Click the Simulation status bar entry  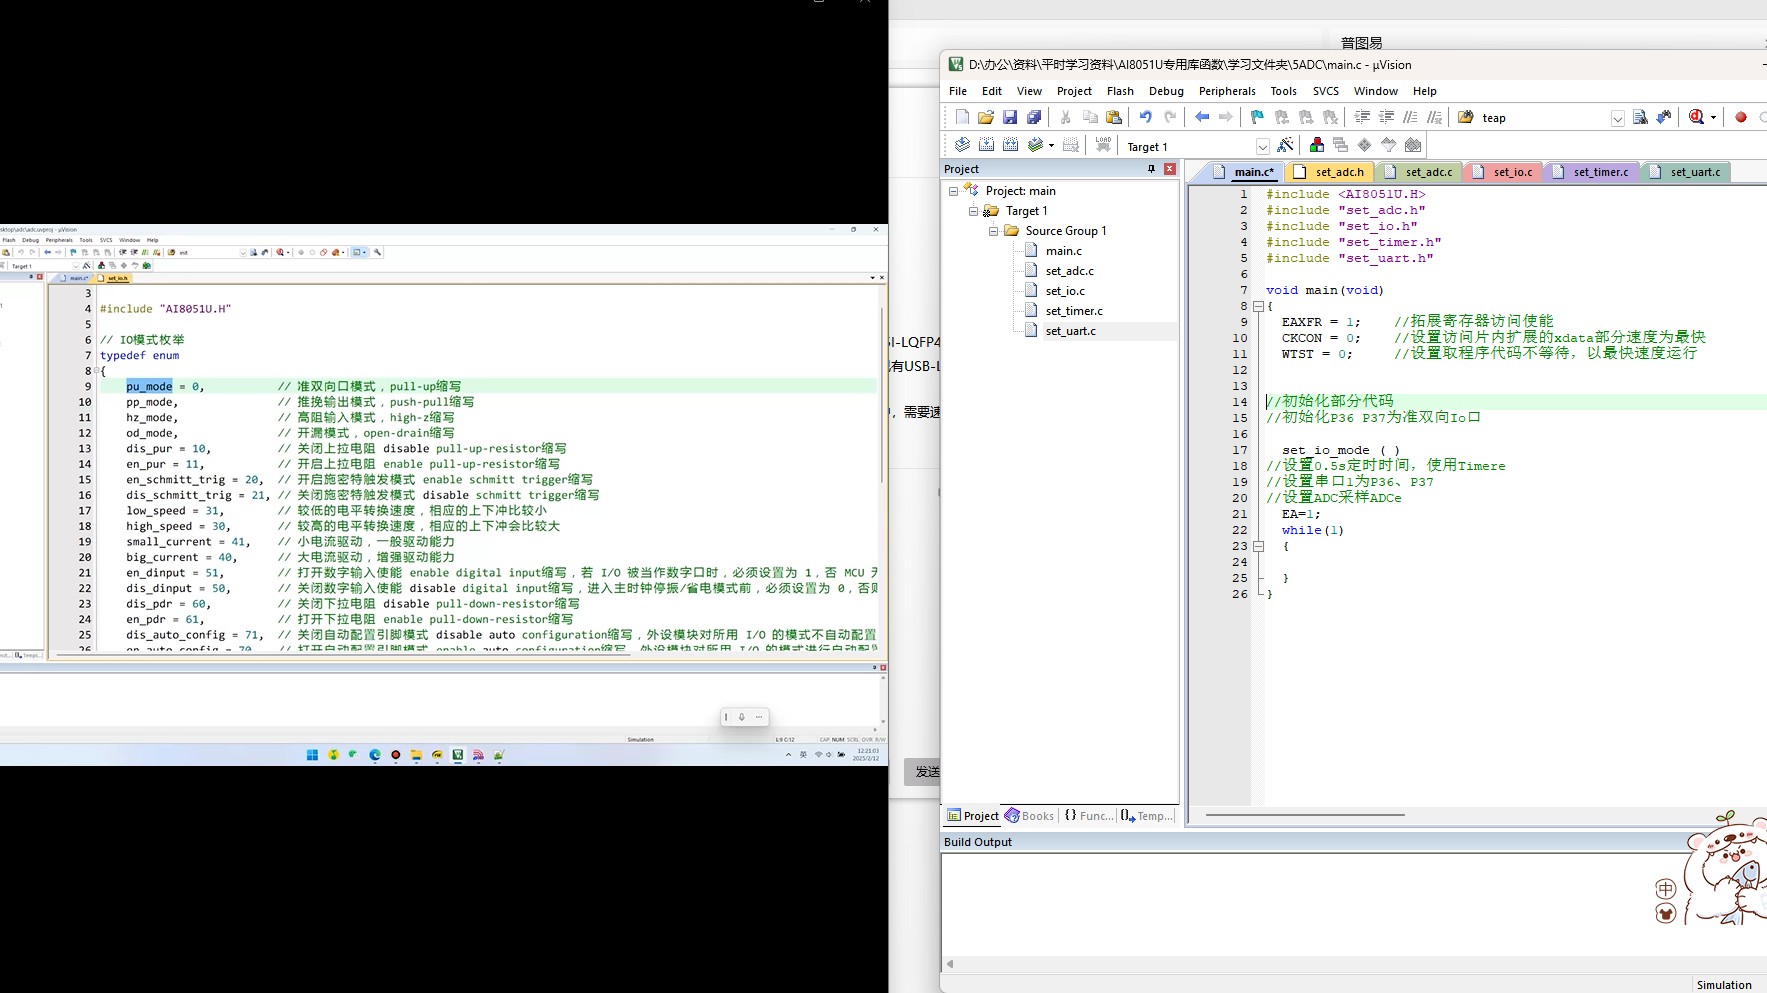1724,985
